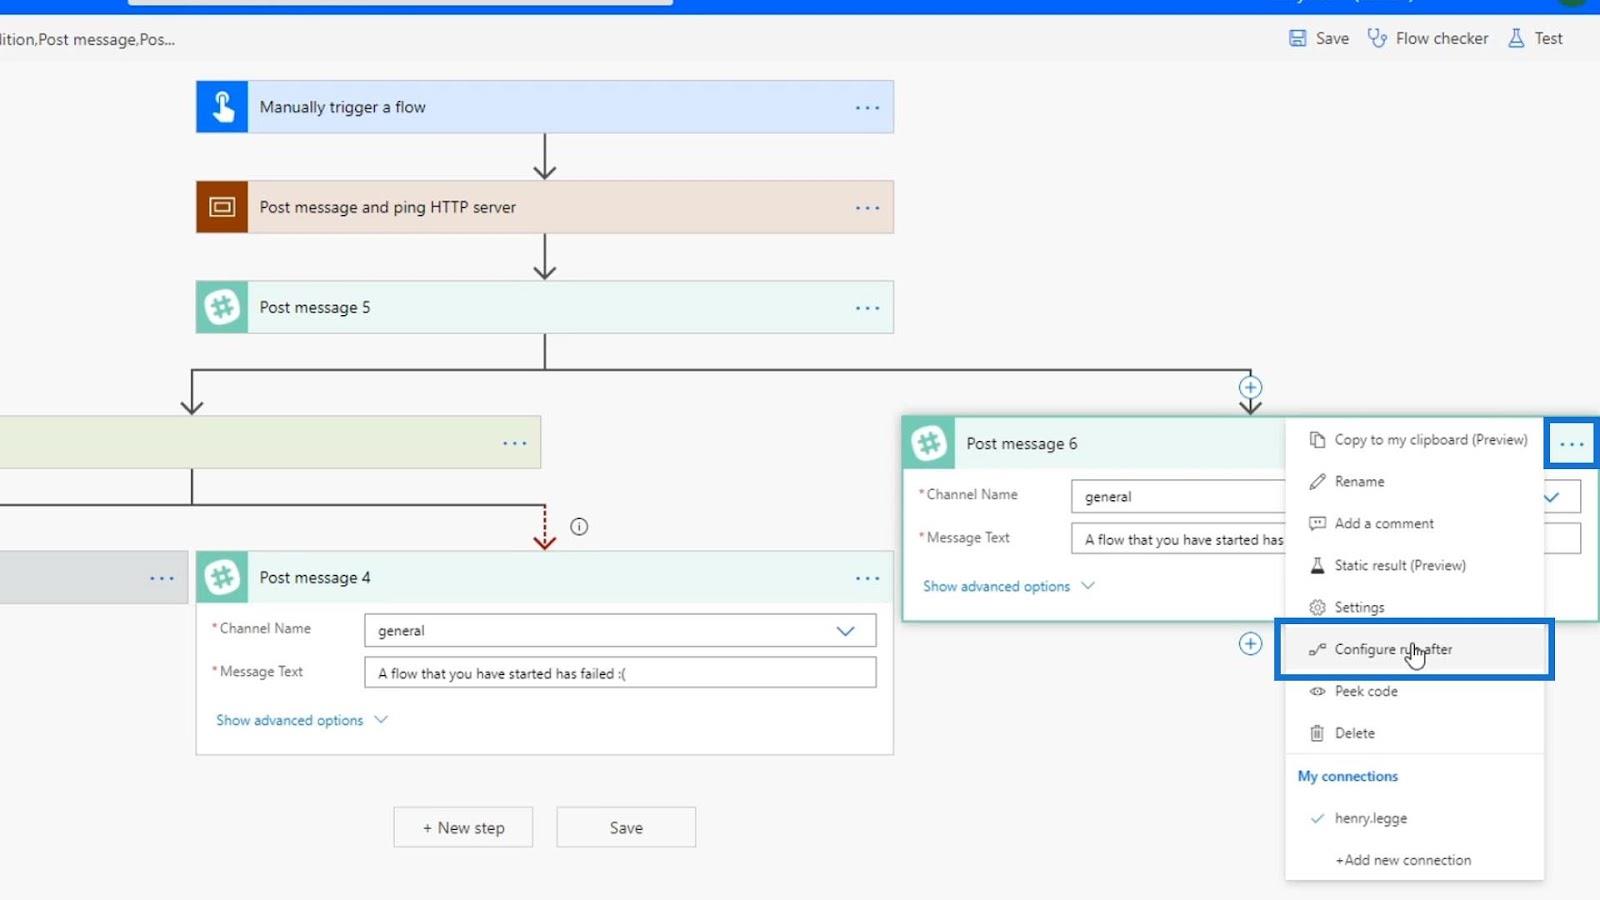
Task: Open the ellipsis menu of Manually trigger a flow
Action: click(867, 107)
